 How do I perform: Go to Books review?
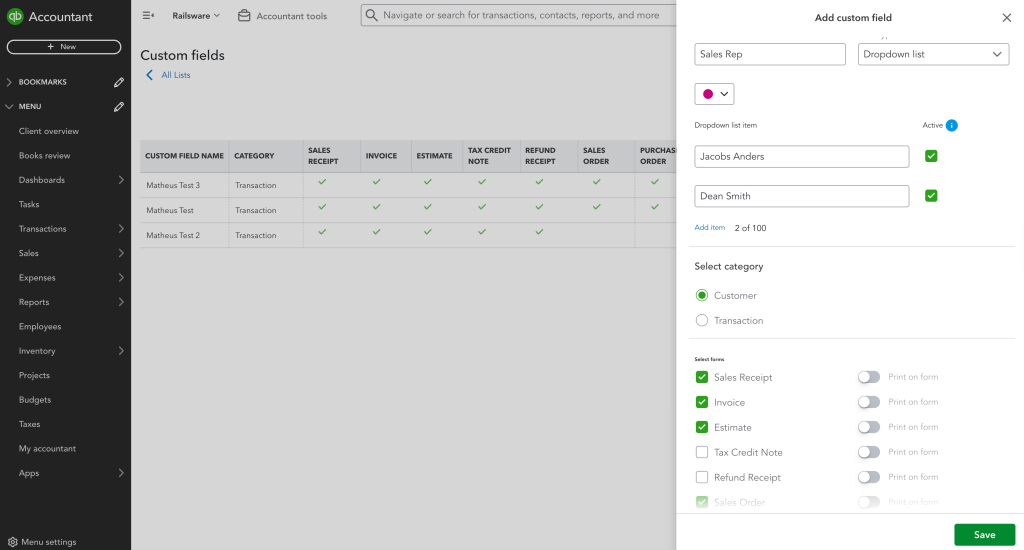pyautogui.click(x=44, y=155)
